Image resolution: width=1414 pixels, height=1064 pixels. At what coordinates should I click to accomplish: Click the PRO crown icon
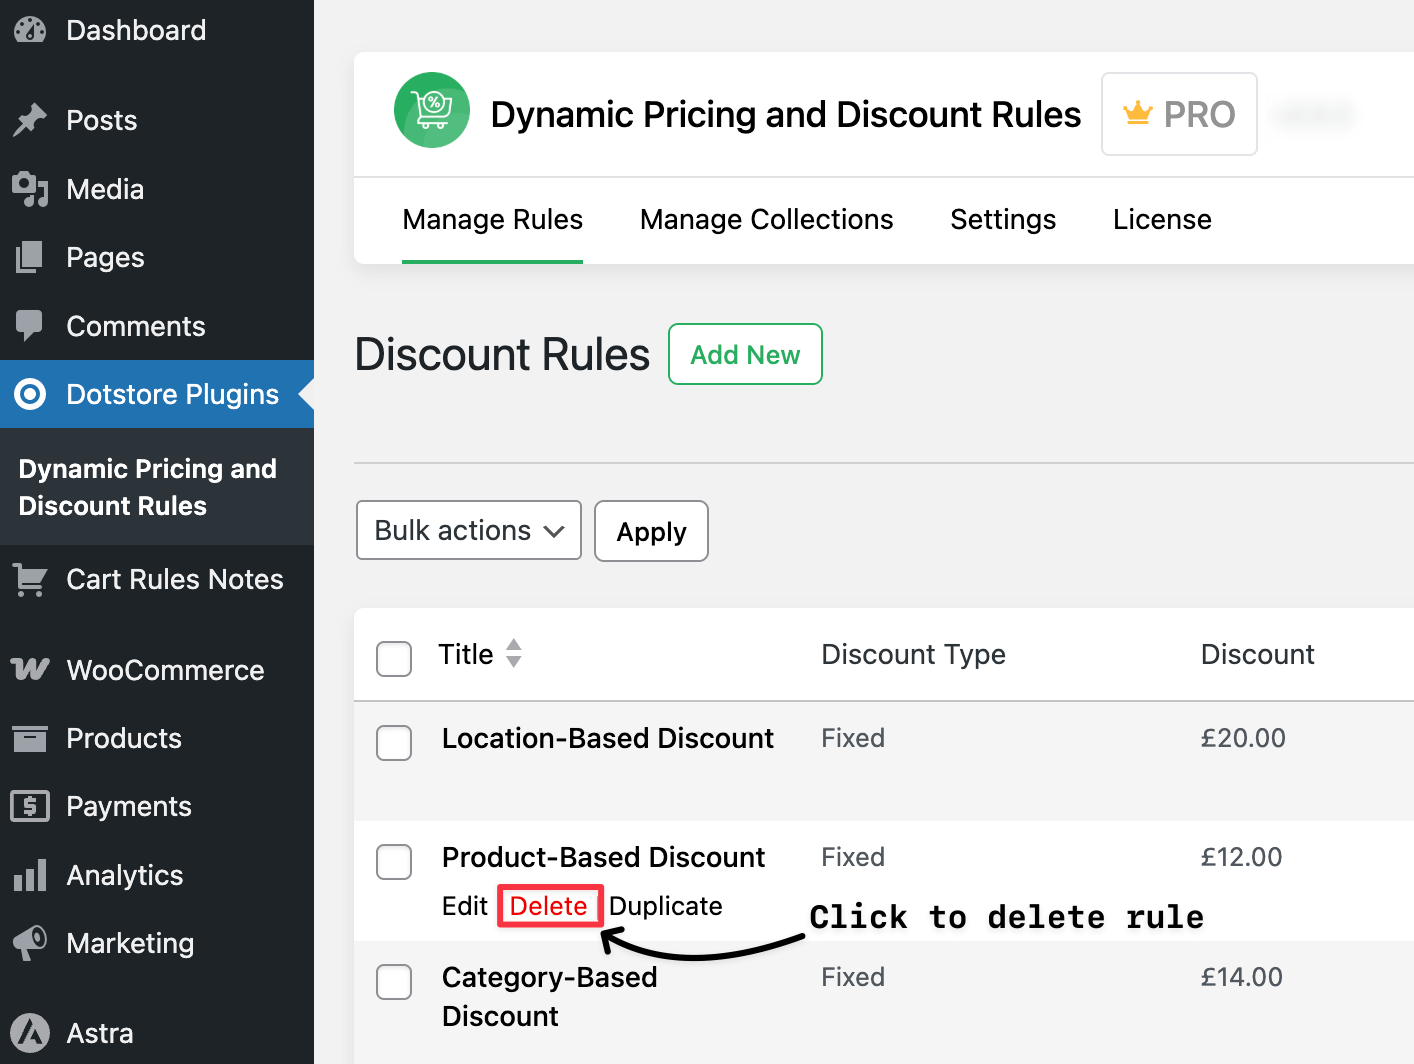click(x=1138, y=114)
